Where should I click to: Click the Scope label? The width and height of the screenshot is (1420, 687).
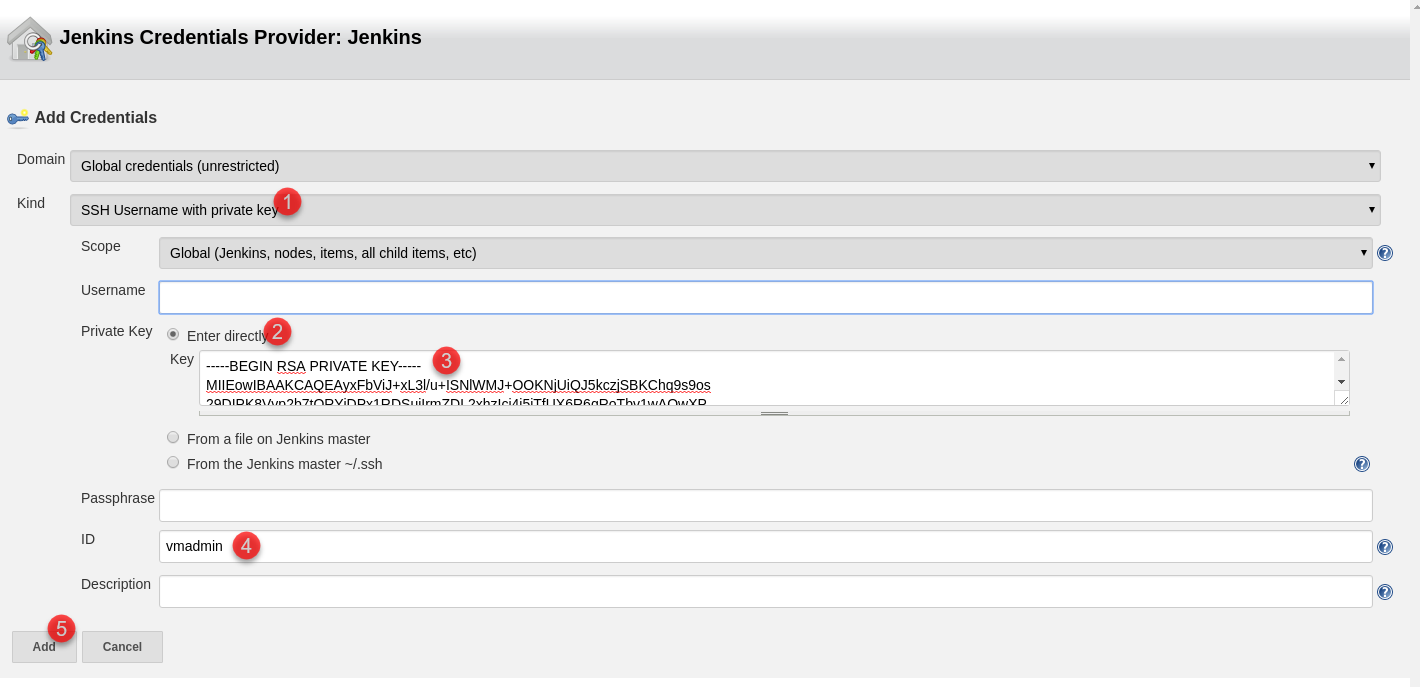[101, 246]
